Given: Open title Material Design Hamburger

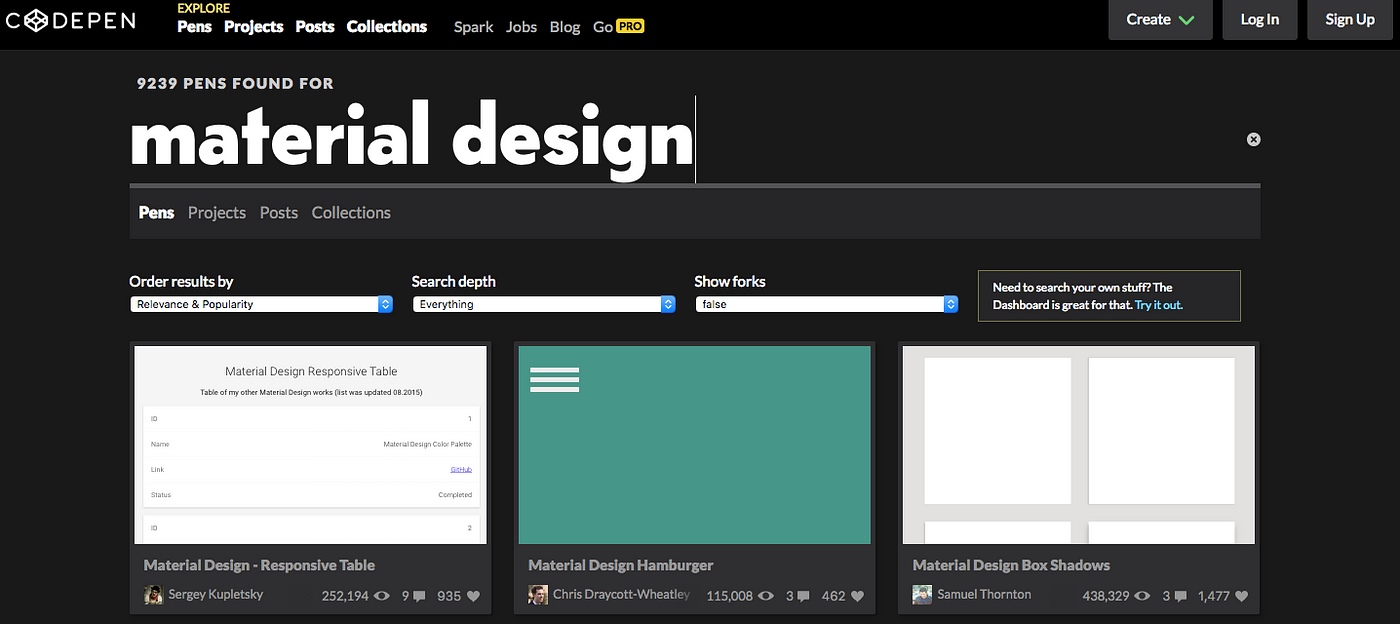Looking at the screenshot, I should pos(621,565).
